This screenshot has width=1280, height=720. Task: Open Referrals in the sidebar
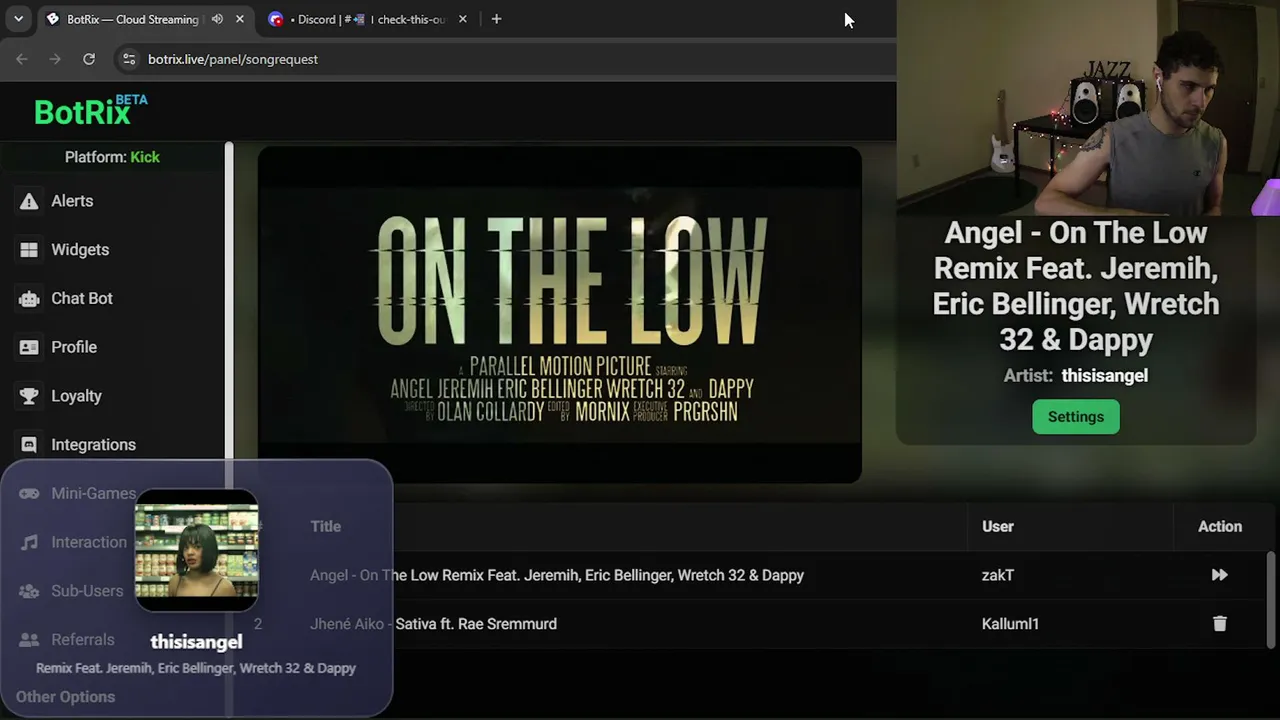(x=83, y=640)
